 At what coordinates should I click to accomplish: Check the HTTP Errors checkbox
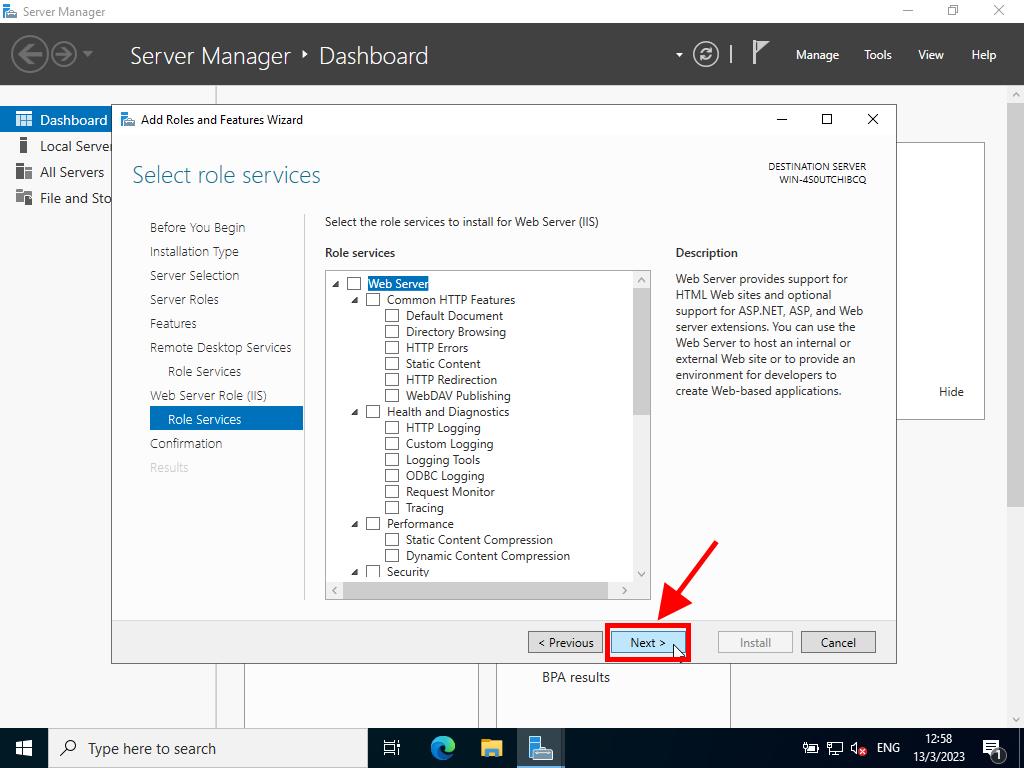point(392,347)
